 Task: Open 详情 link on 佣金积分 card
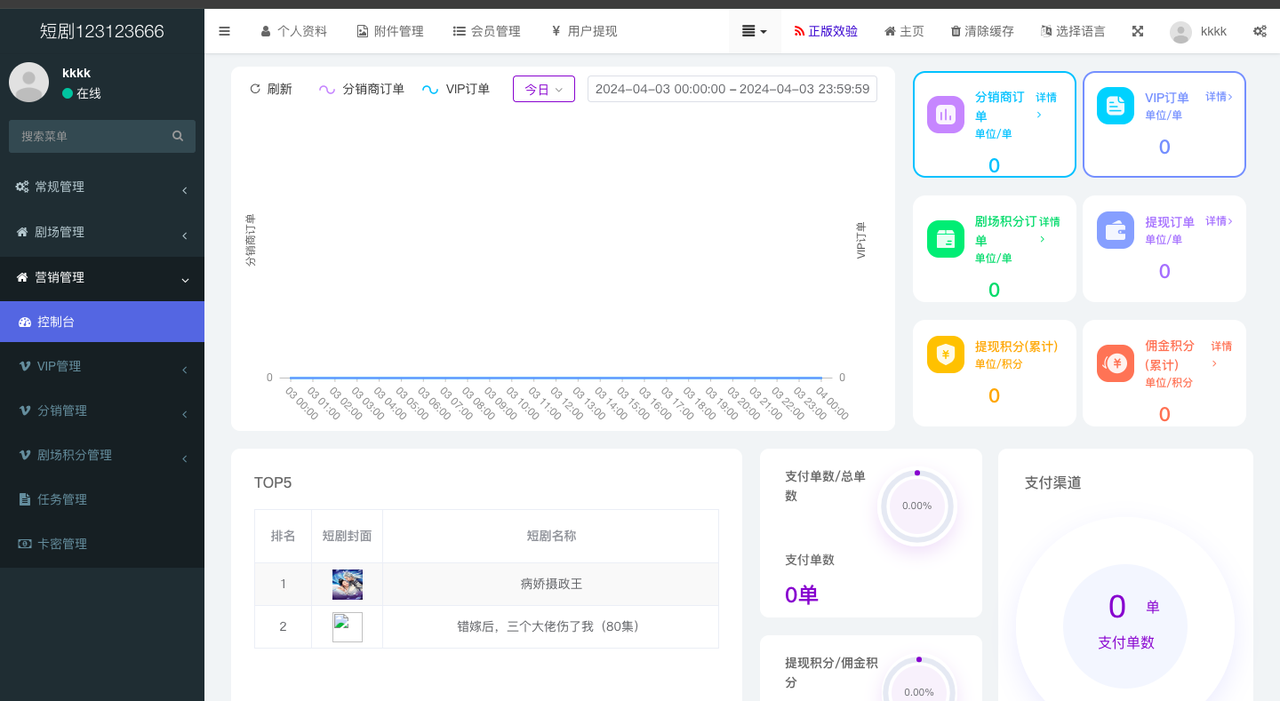[1222, 354]
